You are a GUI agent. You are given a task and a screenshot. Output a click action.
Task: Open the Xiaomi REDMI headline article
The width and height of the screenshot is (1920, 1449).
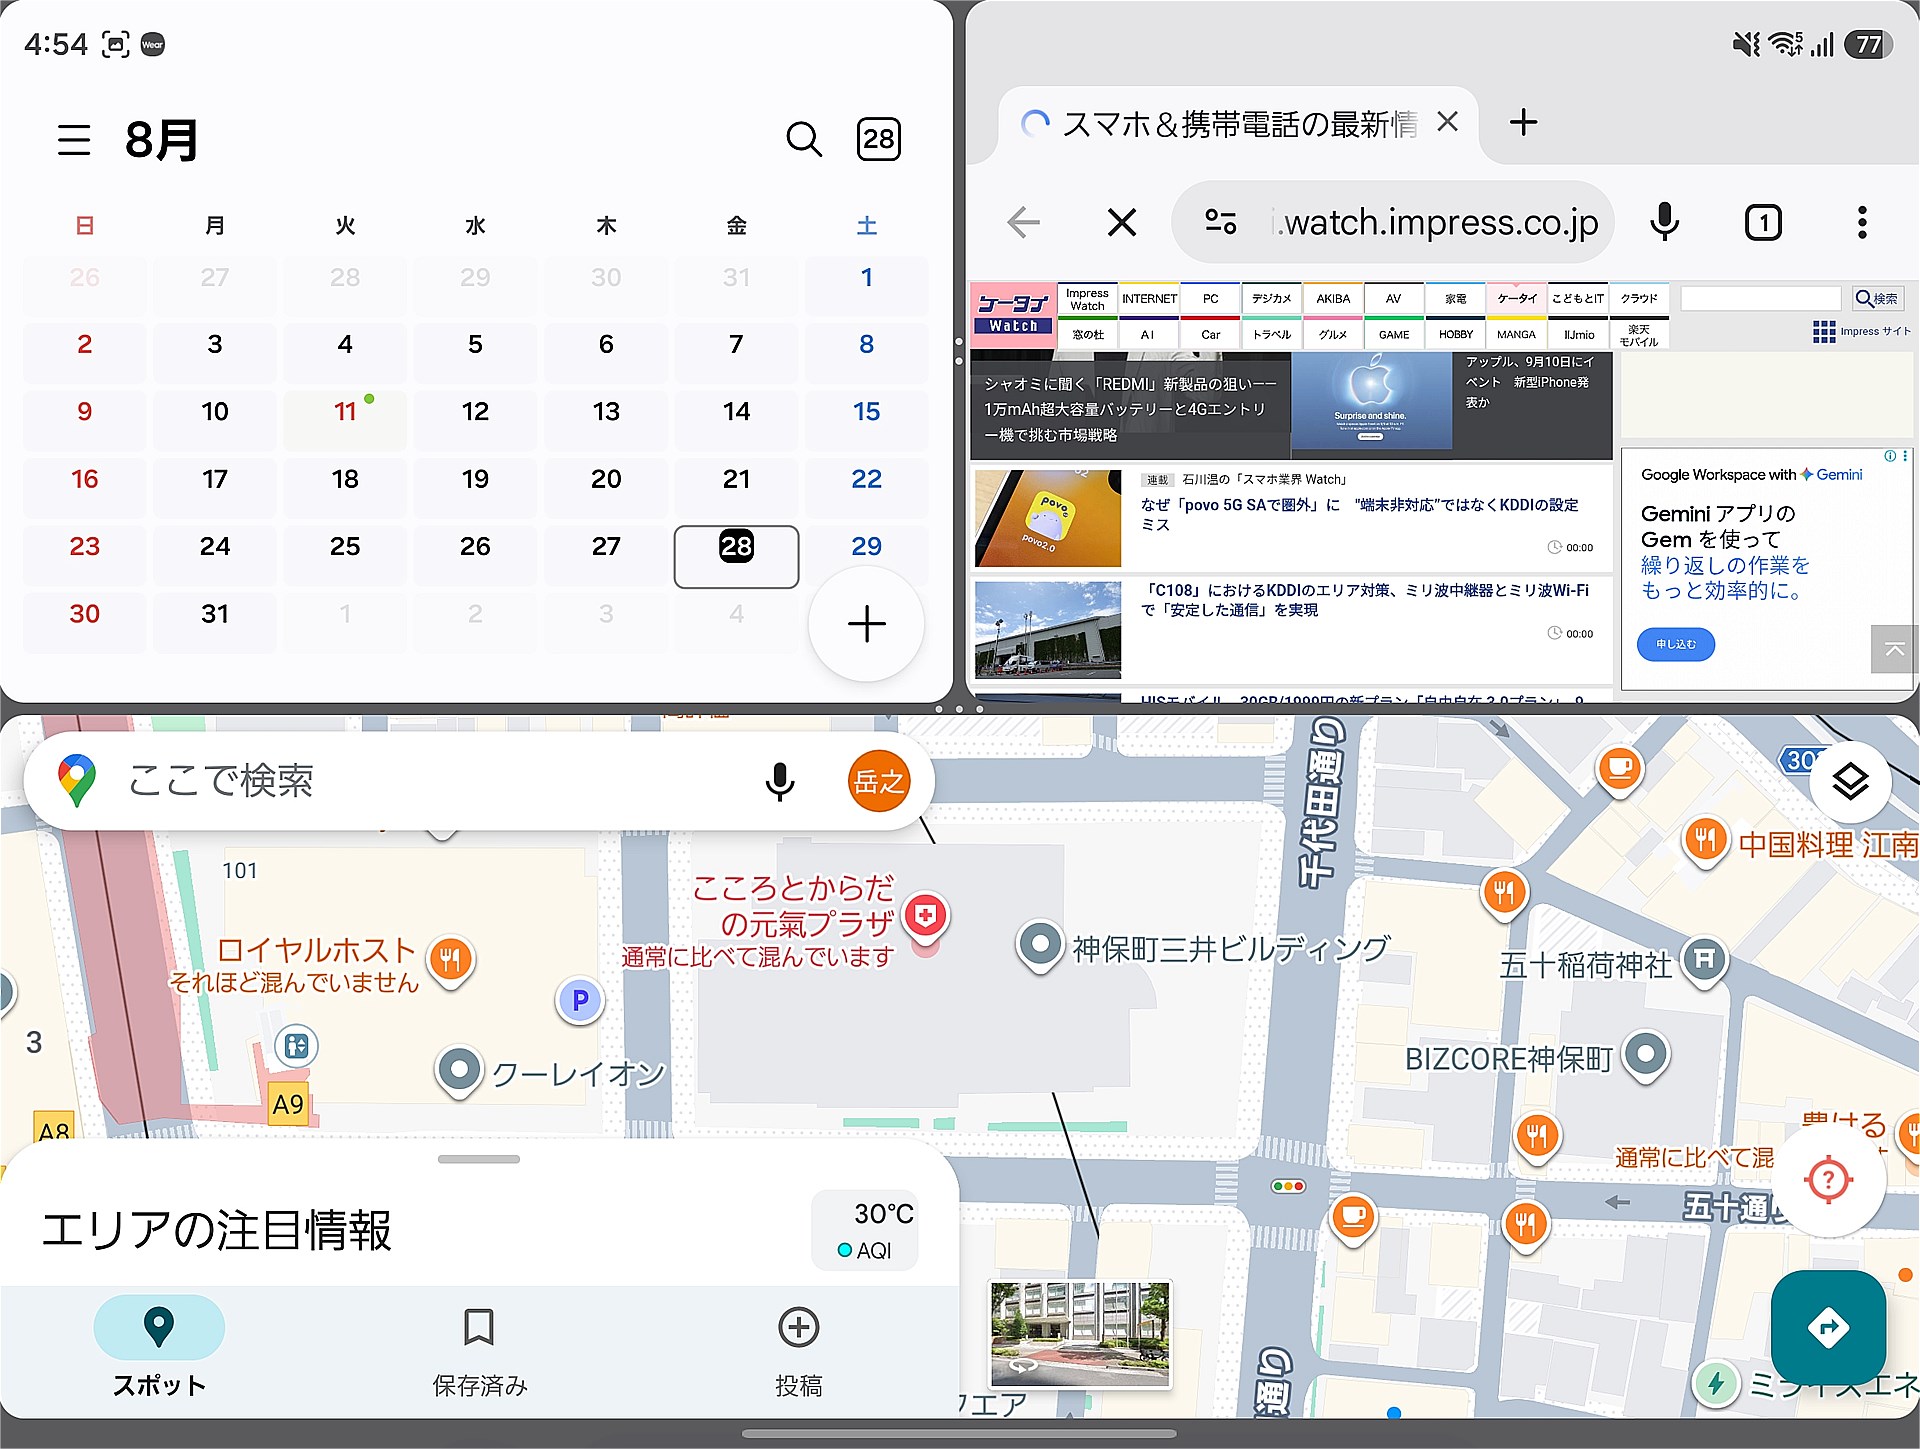pos(1130,409)
